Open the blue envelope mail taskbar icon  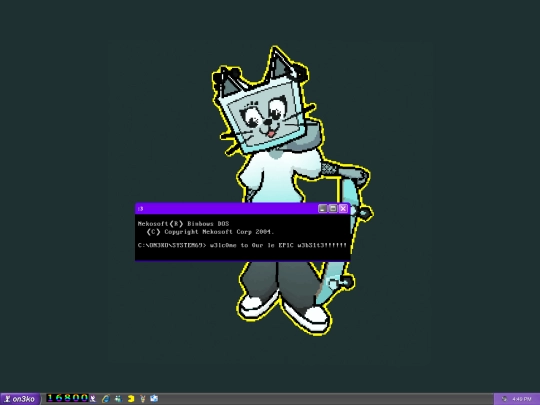(154, 399)
